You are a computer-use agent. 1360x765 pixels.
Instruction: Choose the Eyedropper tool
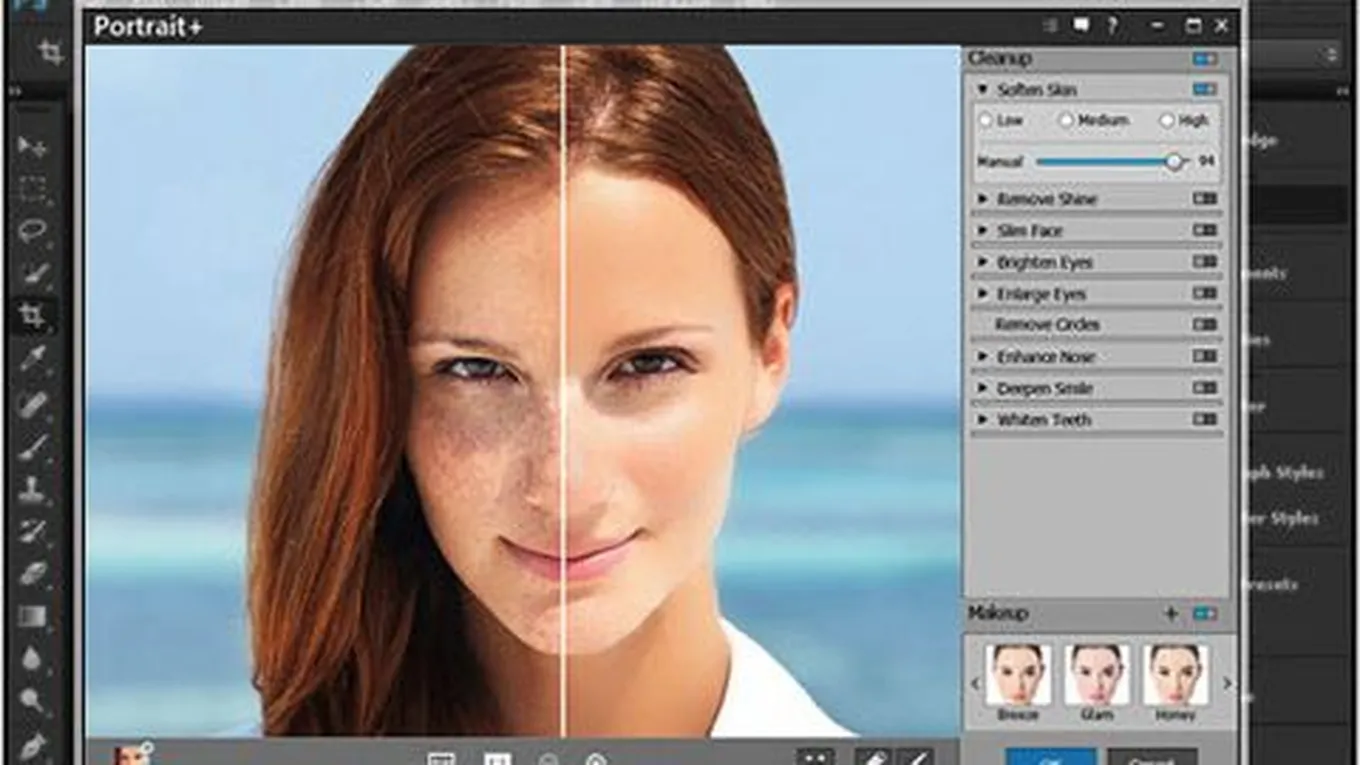click(32, 359)
